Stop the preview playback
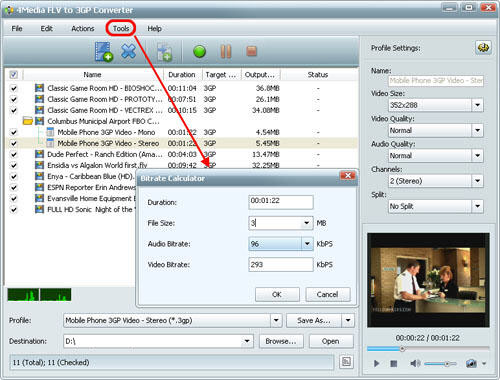Image resolution: width=500 pixels, height=380 pixels. (x=394, y=363)
